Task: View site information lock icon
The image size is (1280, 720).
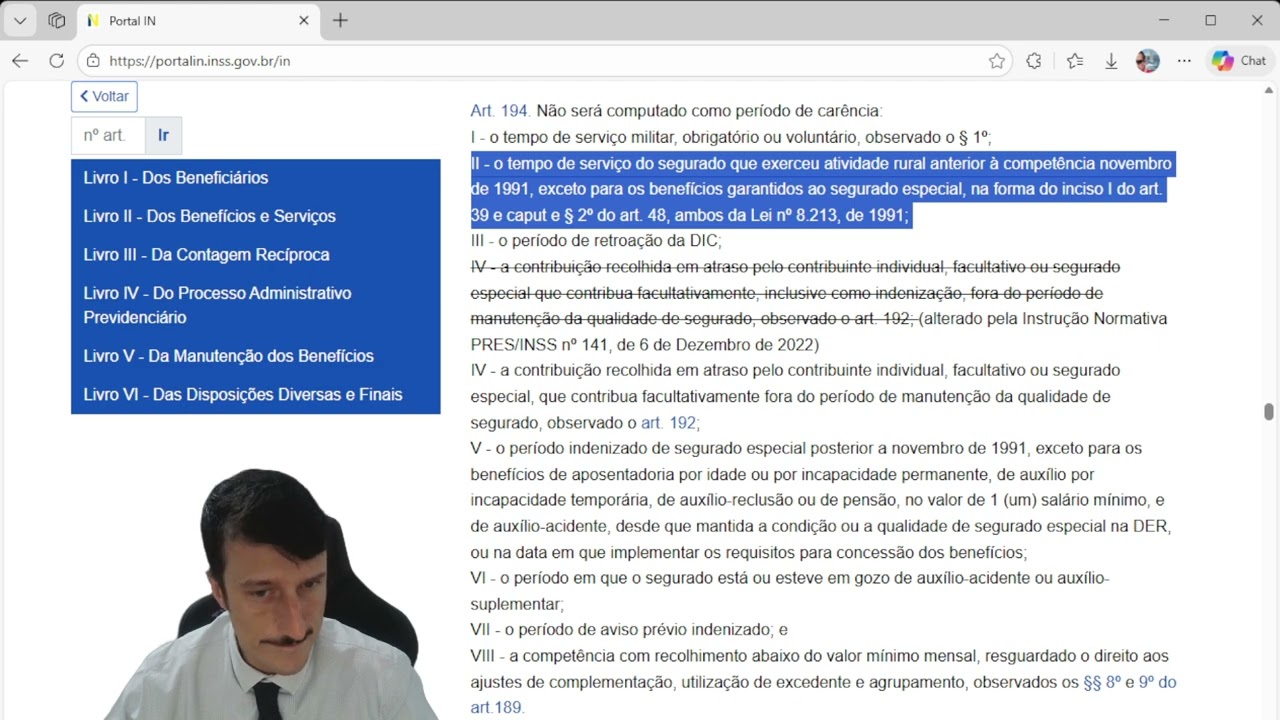Action: 93,61
